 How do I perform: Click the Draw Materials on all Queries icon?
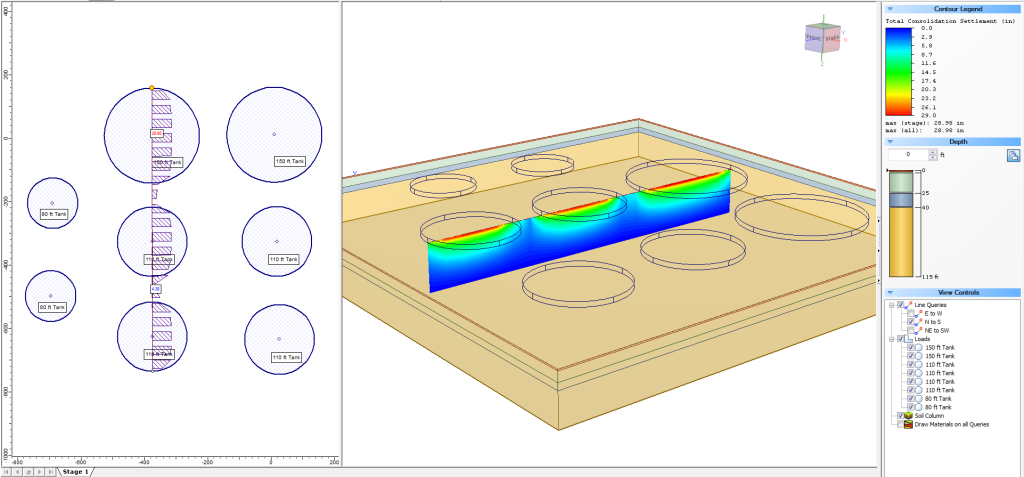(x=908, y=424)
